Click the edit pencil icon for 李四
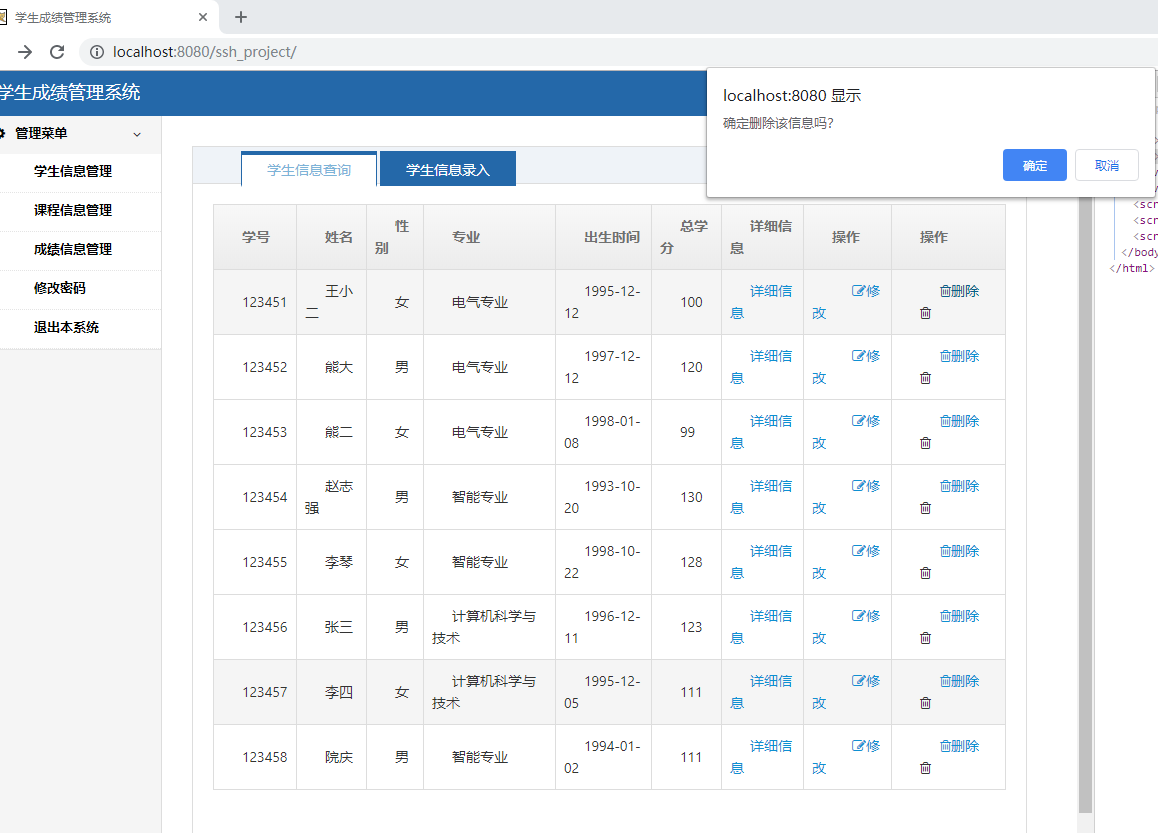The height and width of the screenshot is (833, 1158). [x=858, y=681]
